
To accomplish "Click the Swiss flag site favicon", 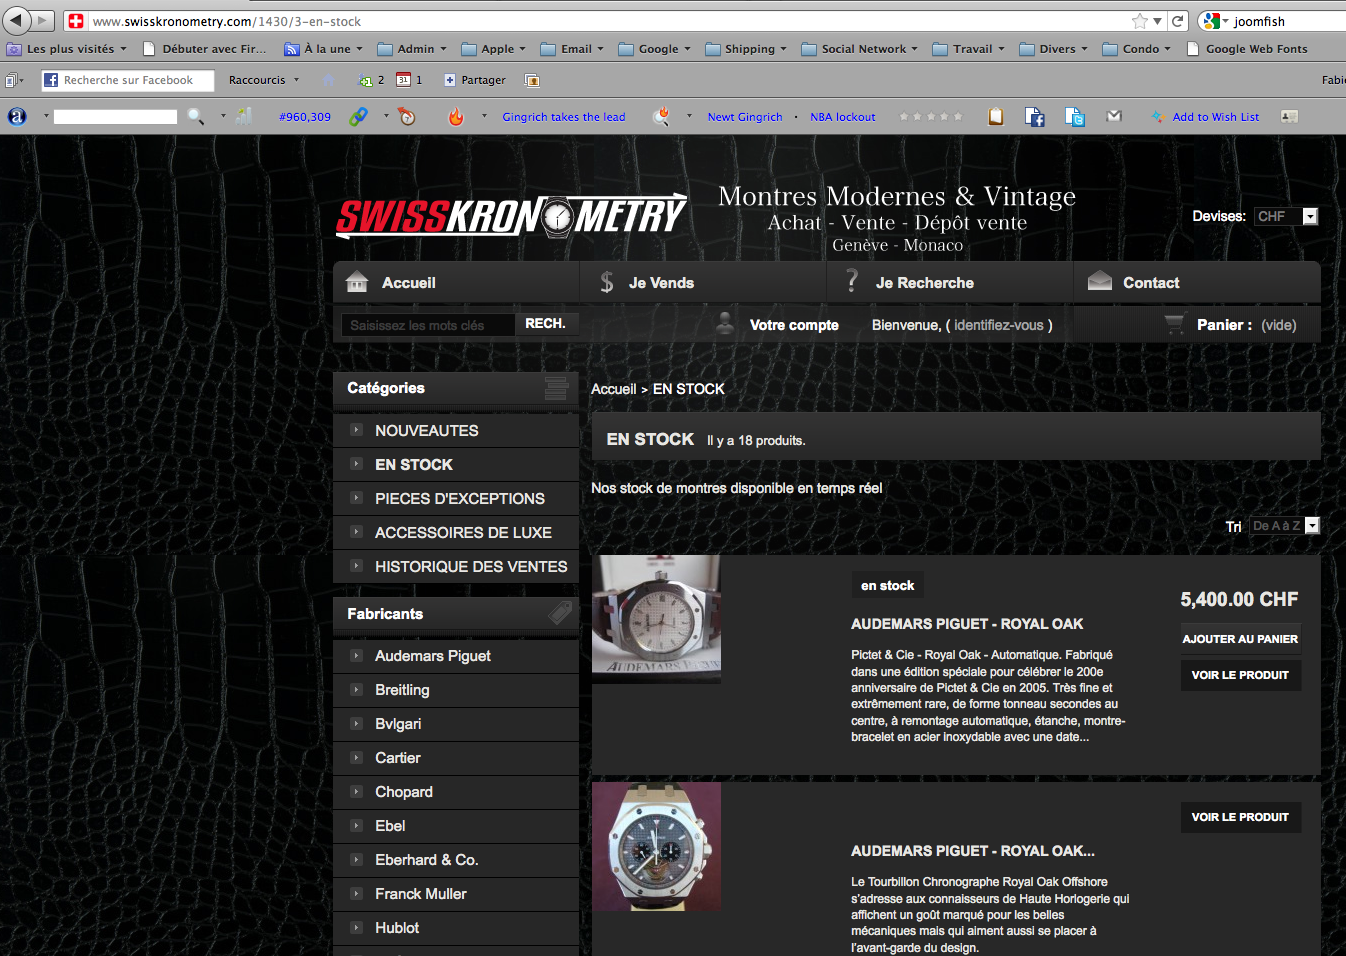I will pyautogui.click(x=75, y=21).
